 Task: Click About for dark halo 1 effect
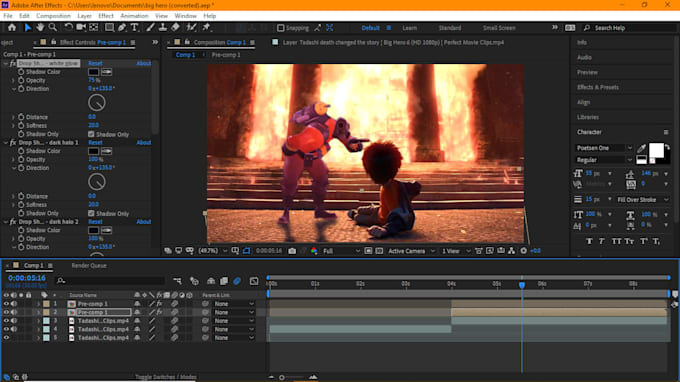[144, 143]
